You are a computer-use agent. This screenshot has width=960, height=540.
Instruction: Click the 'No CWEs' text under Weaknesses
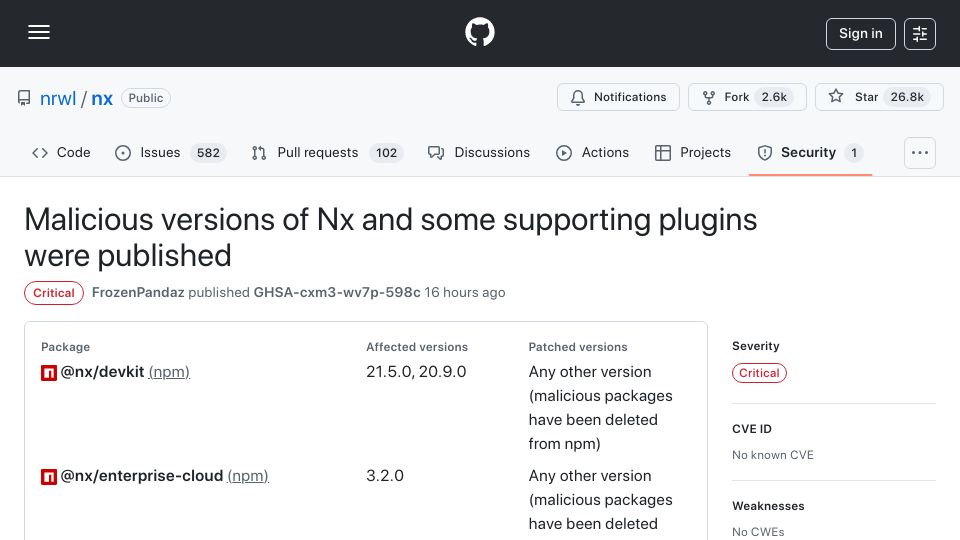[x=758, y=532]
